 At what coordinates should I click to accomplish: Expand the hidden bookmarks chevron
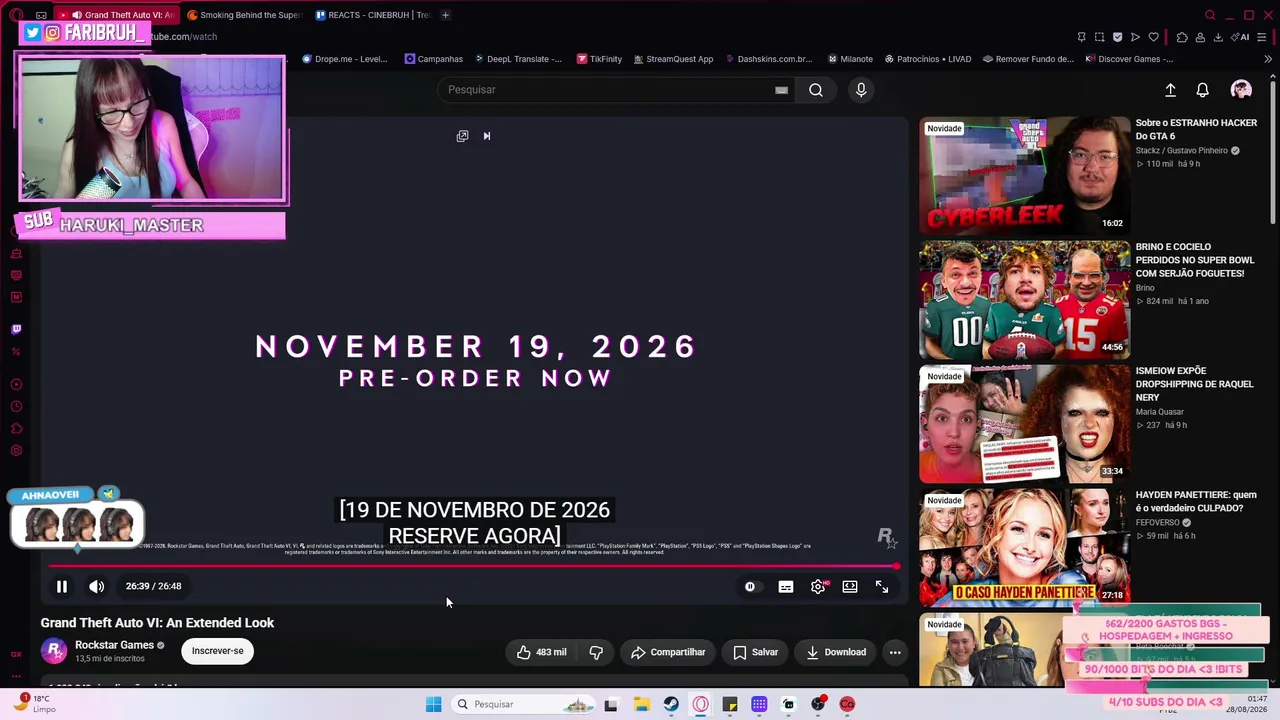click(x=1268, y=59)
